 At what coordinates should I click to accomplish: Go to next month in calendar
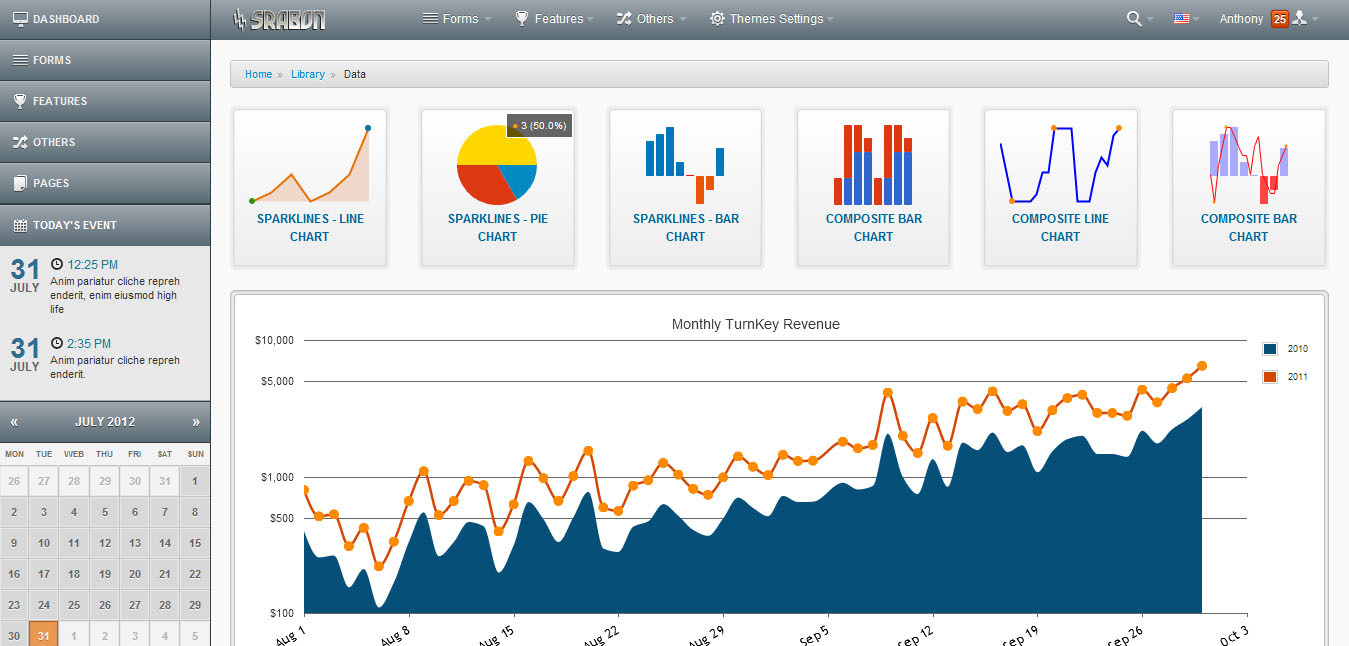pyautogui.click(x=196, y=422)
